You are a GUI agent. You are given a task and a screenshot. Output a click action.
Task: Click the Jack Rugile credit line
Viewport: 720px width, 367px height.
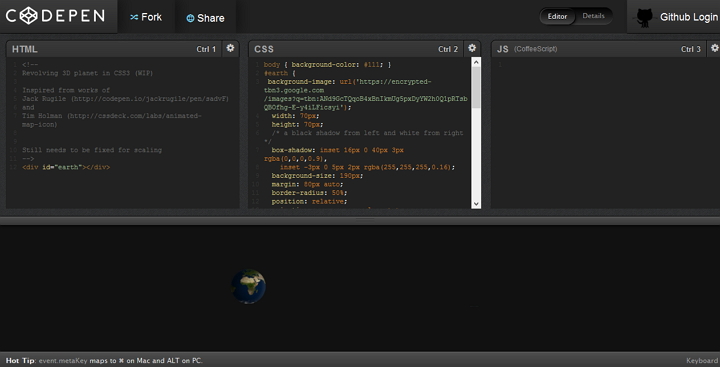point(125,99)
